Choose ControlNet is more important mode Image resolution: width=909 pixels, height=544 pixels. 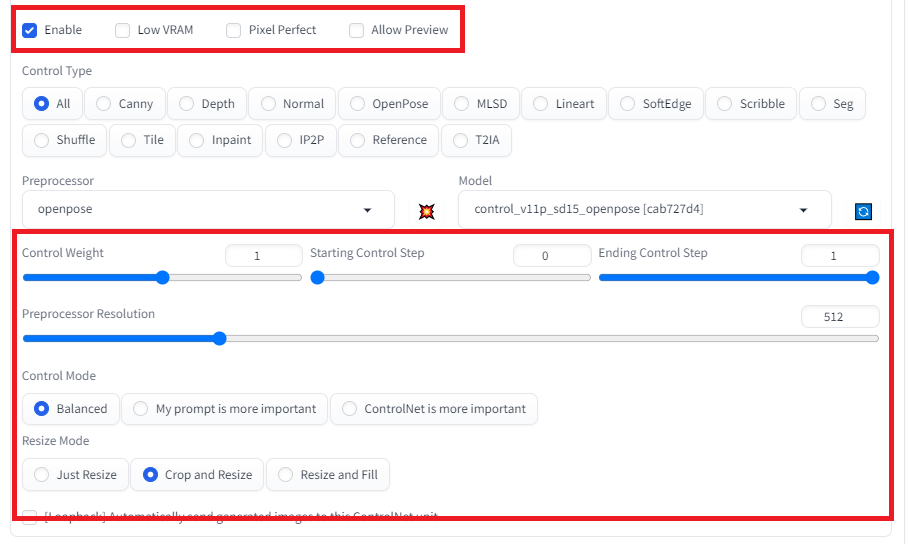(x=433, y=408)
